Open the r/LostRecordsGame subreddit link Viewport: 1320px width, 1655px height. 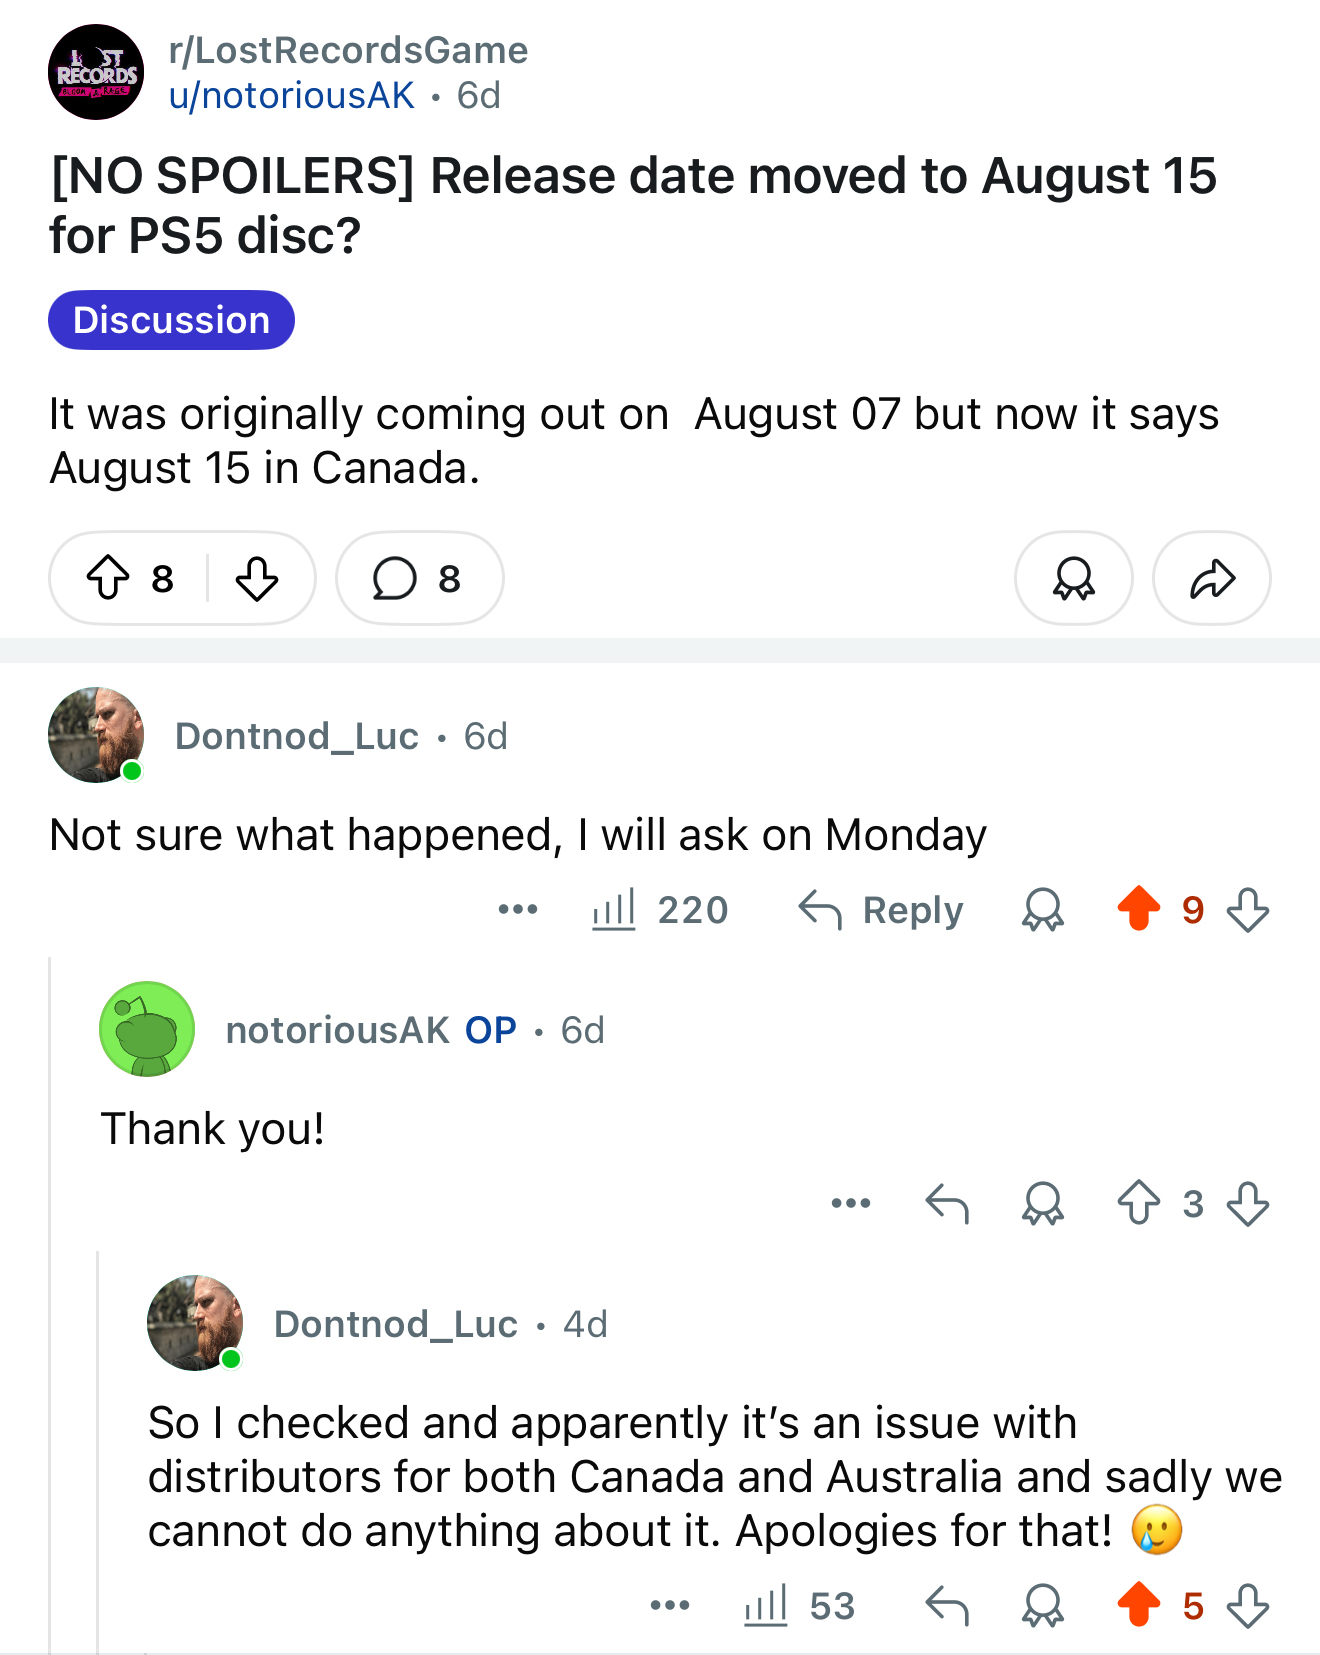348,50
